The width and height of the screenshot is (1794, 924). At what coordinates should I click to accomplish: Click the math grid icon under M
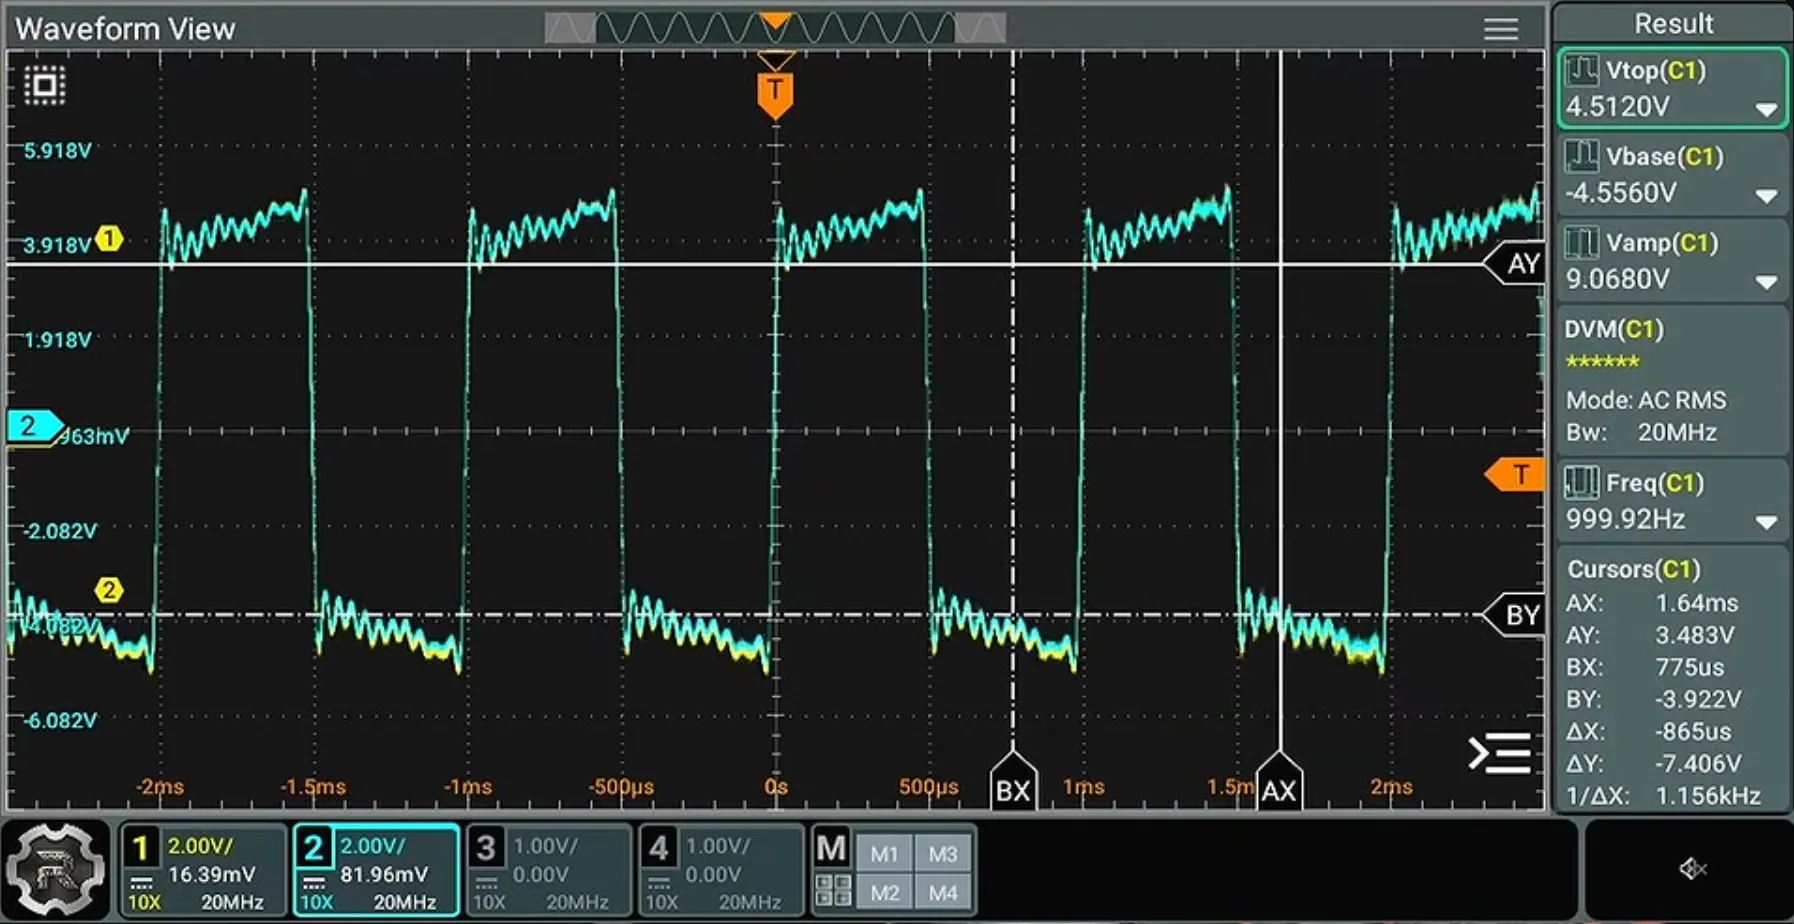pyautogui.click(x=833, y=890)
